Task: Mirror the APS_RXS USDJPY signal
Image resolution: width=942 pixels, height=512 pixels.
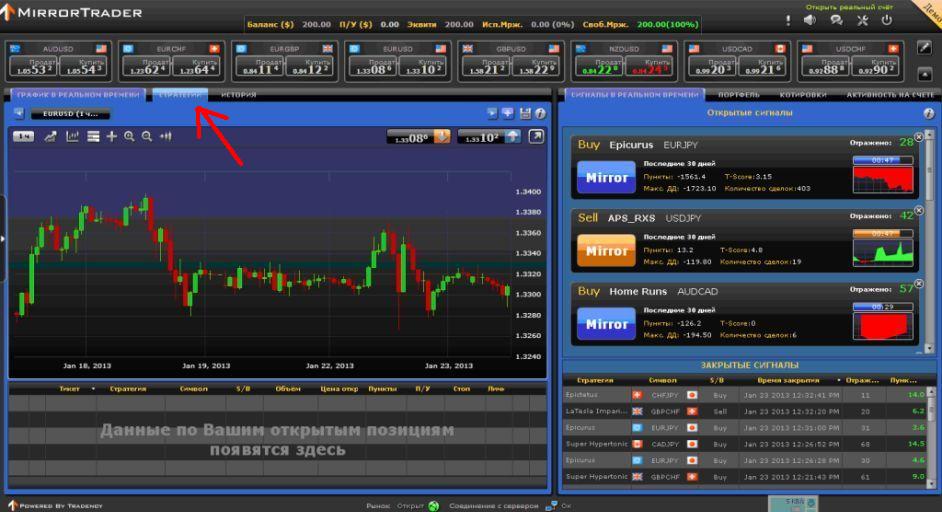Action: tap(606, 251)
